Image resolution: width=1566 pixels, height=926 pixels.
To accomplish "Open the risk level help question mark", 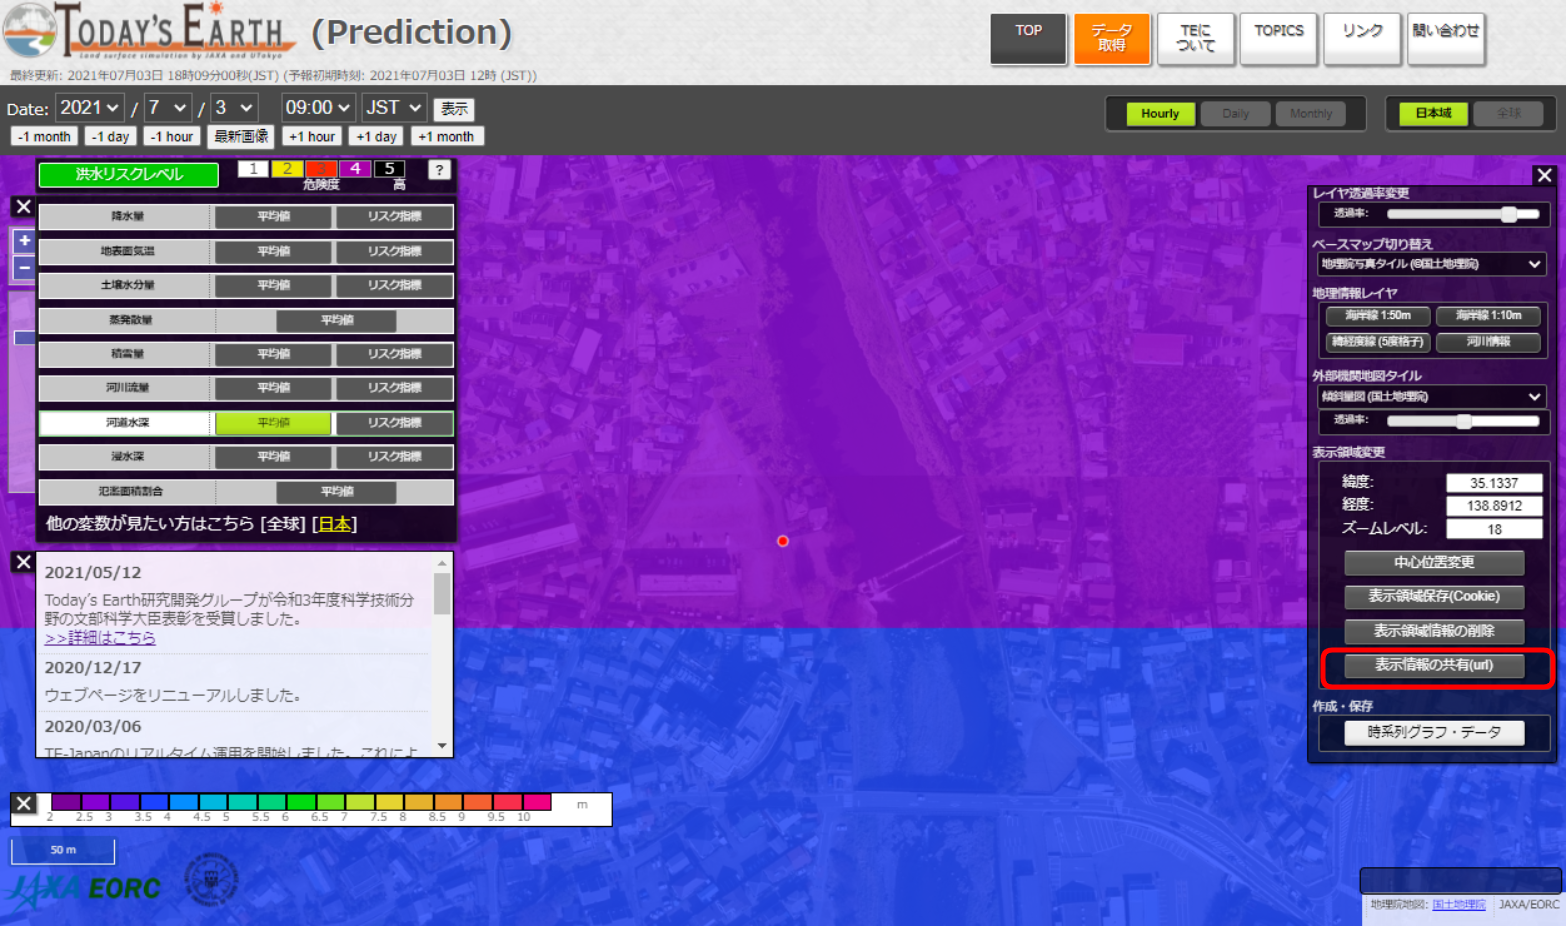I will point(438,170).
